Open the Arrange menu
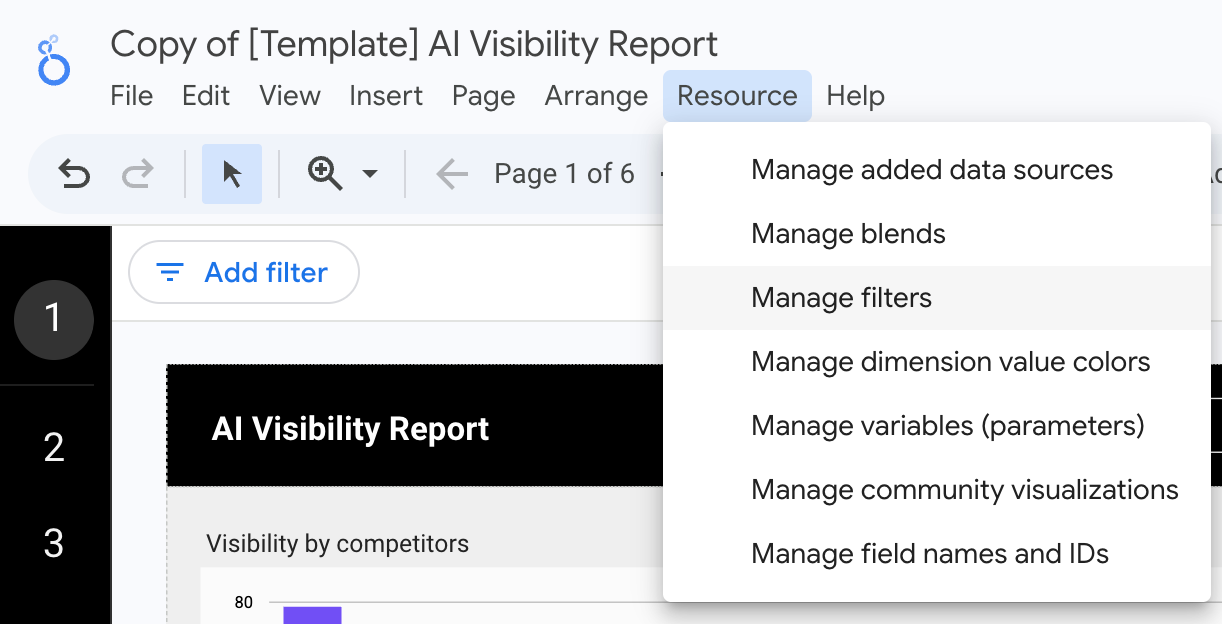 coord(596,96)
